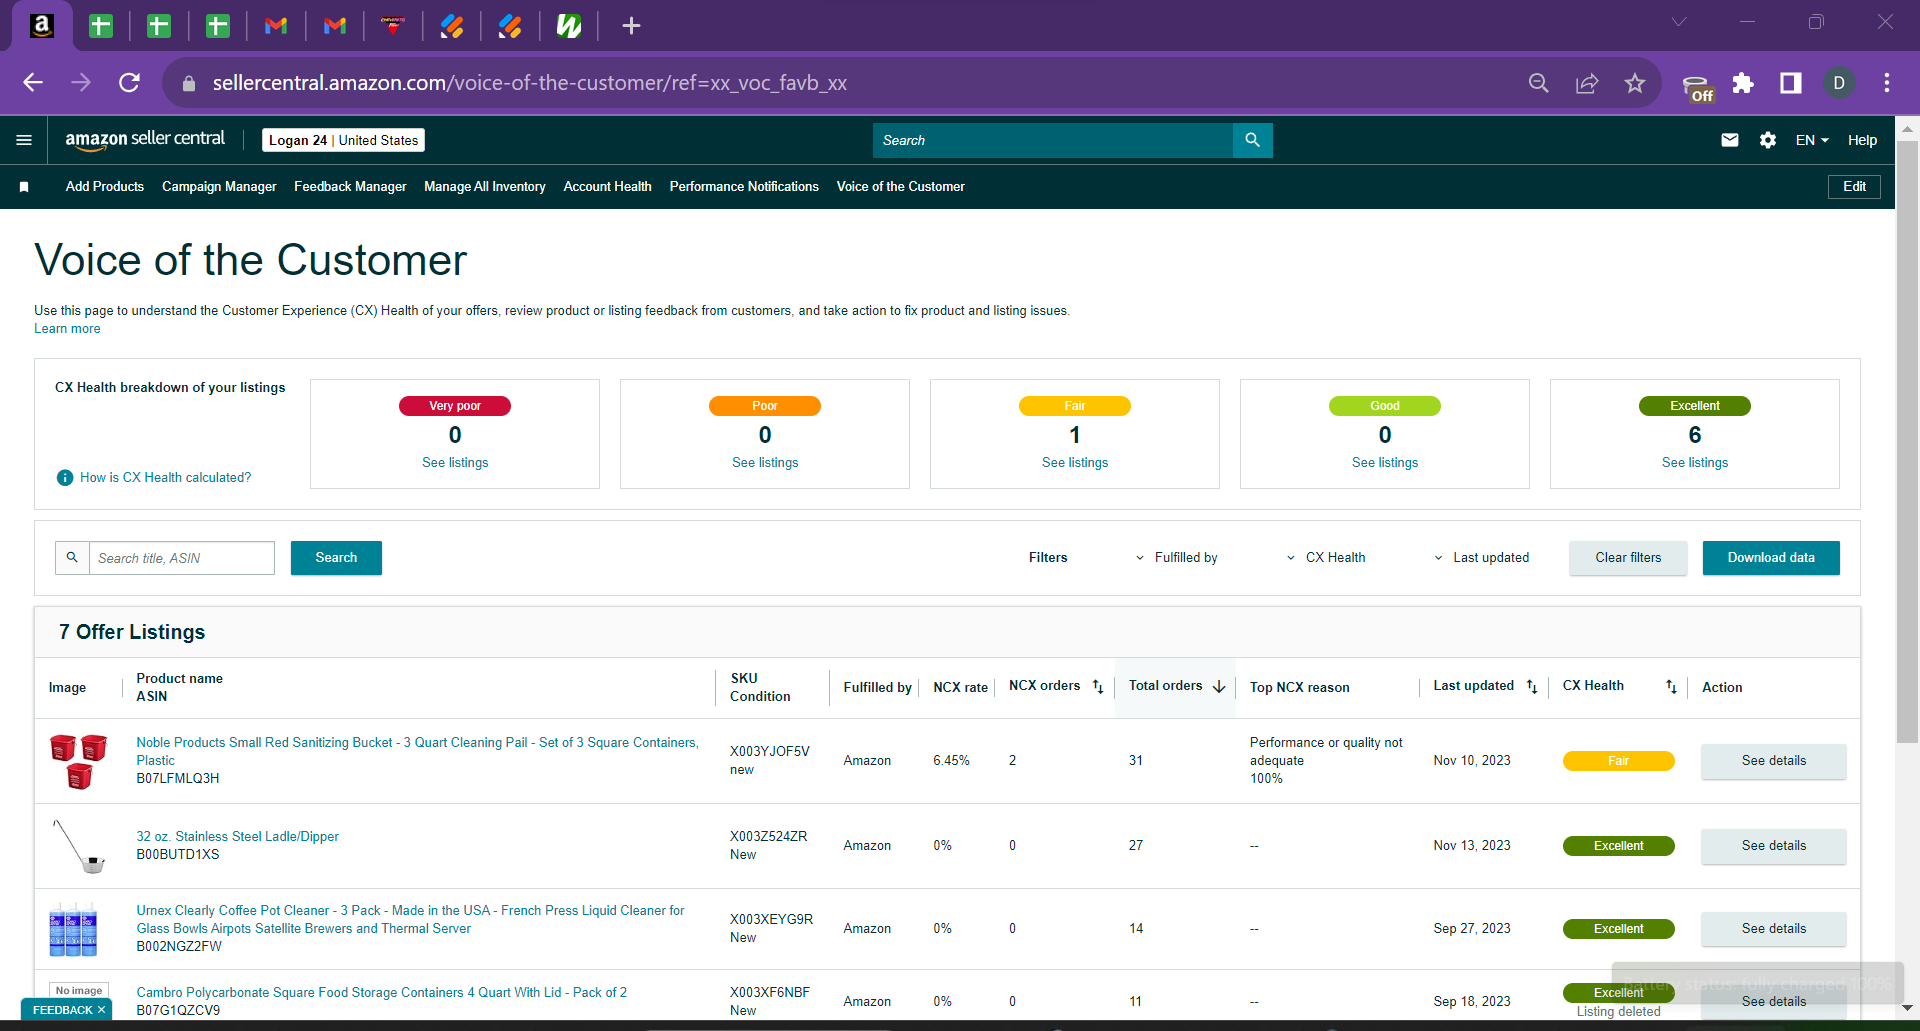
Task: Click the red sanitizing bucket thumbnail
Action: pyautogui.click(x=79, y=761)
